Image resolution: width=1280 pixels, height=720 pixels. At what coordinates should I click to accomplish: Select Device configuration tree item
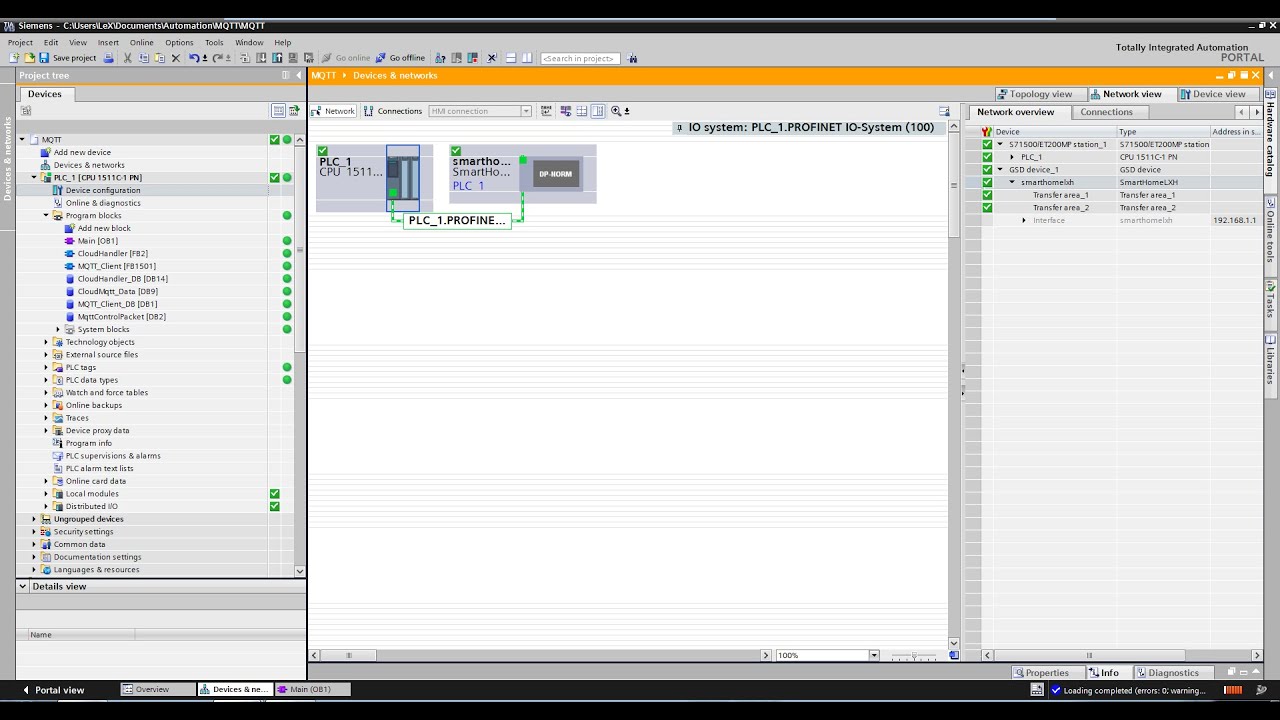click(103, 190)
